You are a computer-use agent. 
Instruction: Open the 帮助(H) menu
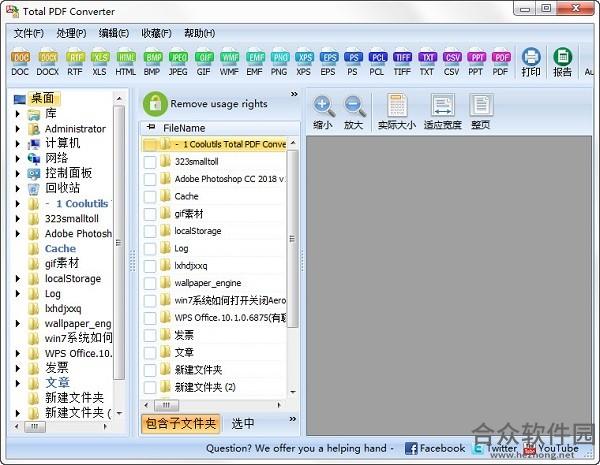pyautogui.click(x=199, y=34)
